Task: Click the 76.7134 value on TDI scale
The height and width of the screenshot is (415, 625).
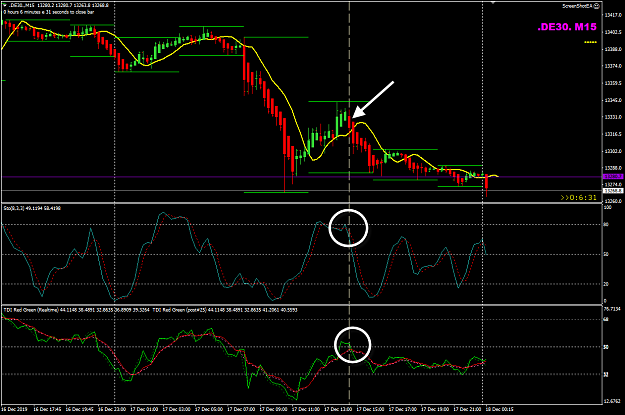Action: [x=612, y=309]
